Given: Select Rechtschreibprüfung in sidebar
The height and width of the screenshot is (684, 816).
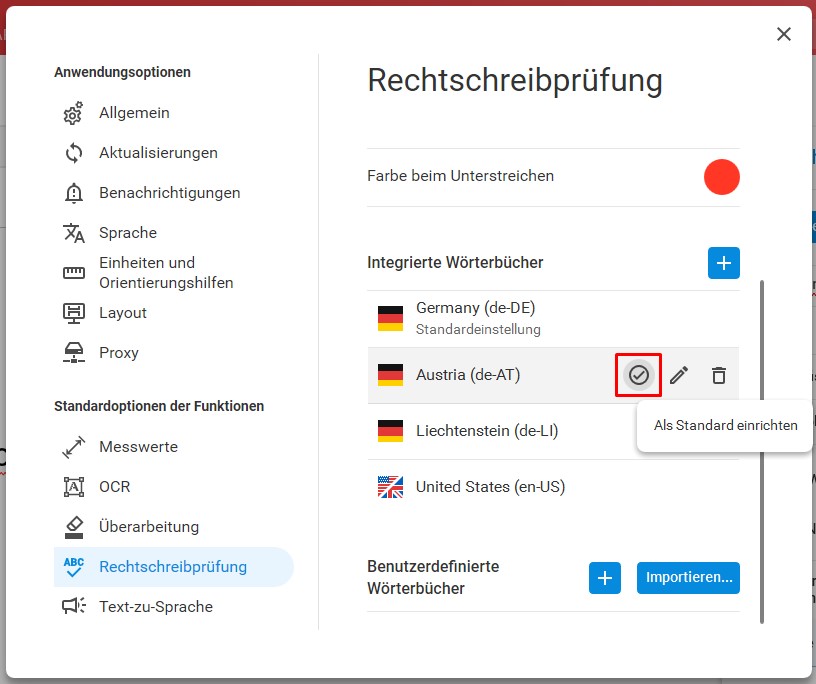Looking at the screenshot, I should [x=174, y=567].
